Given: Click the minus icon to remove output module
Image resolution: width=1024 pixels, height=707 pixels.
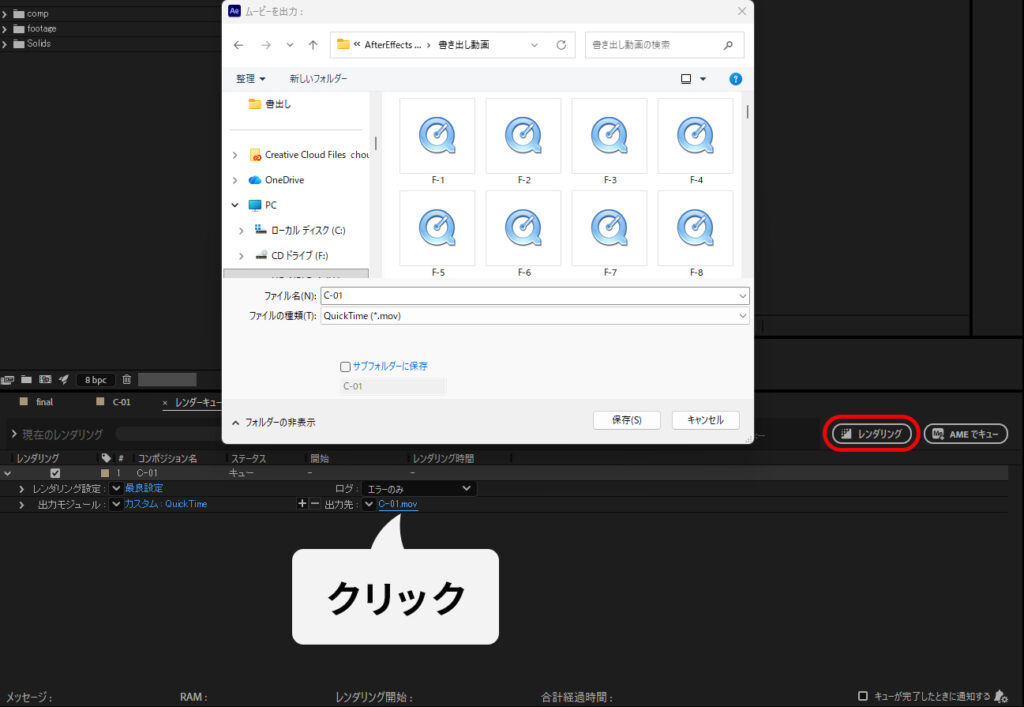Looking at the screenshot, I should click(314, 504).
